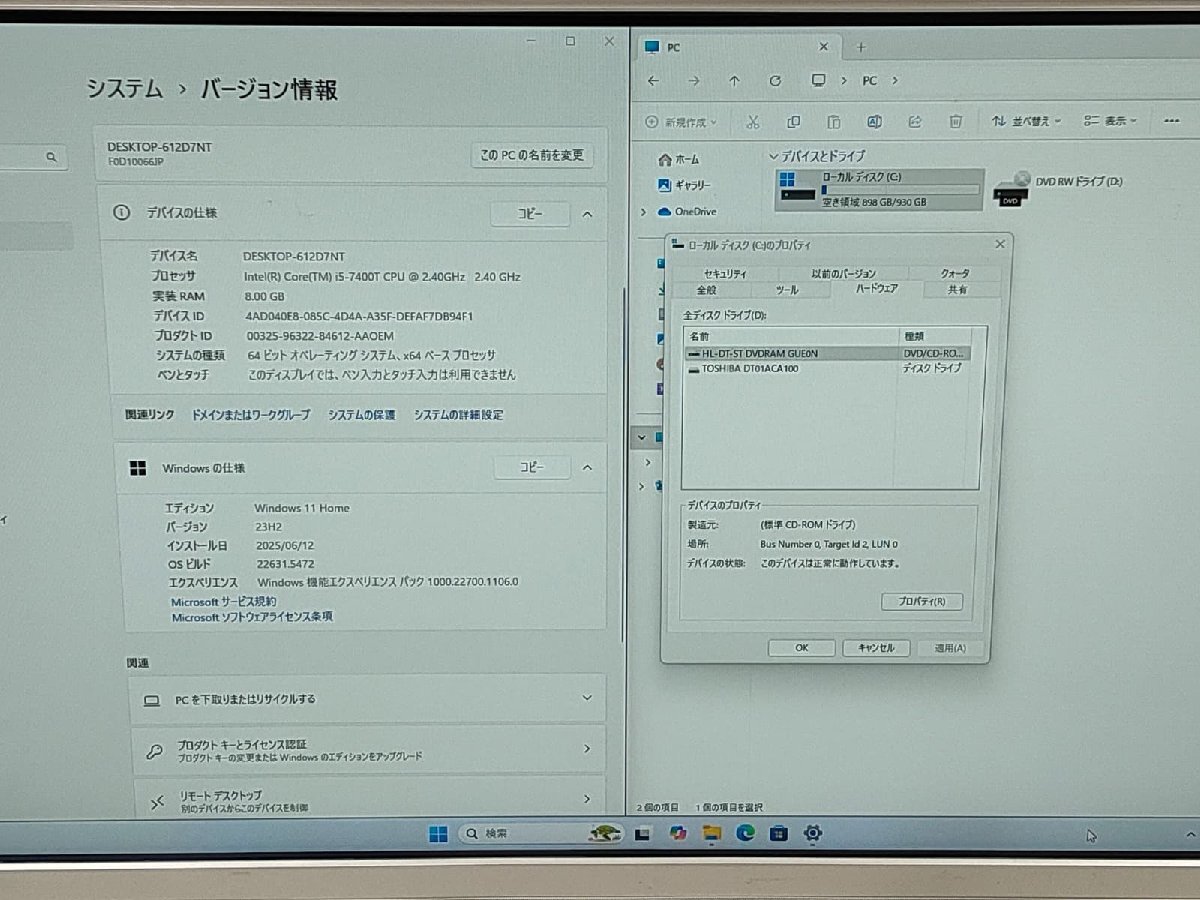Click the Delete trash icon in Explorer toolbar
The image size is (1200, 900).
coord(955,121)
